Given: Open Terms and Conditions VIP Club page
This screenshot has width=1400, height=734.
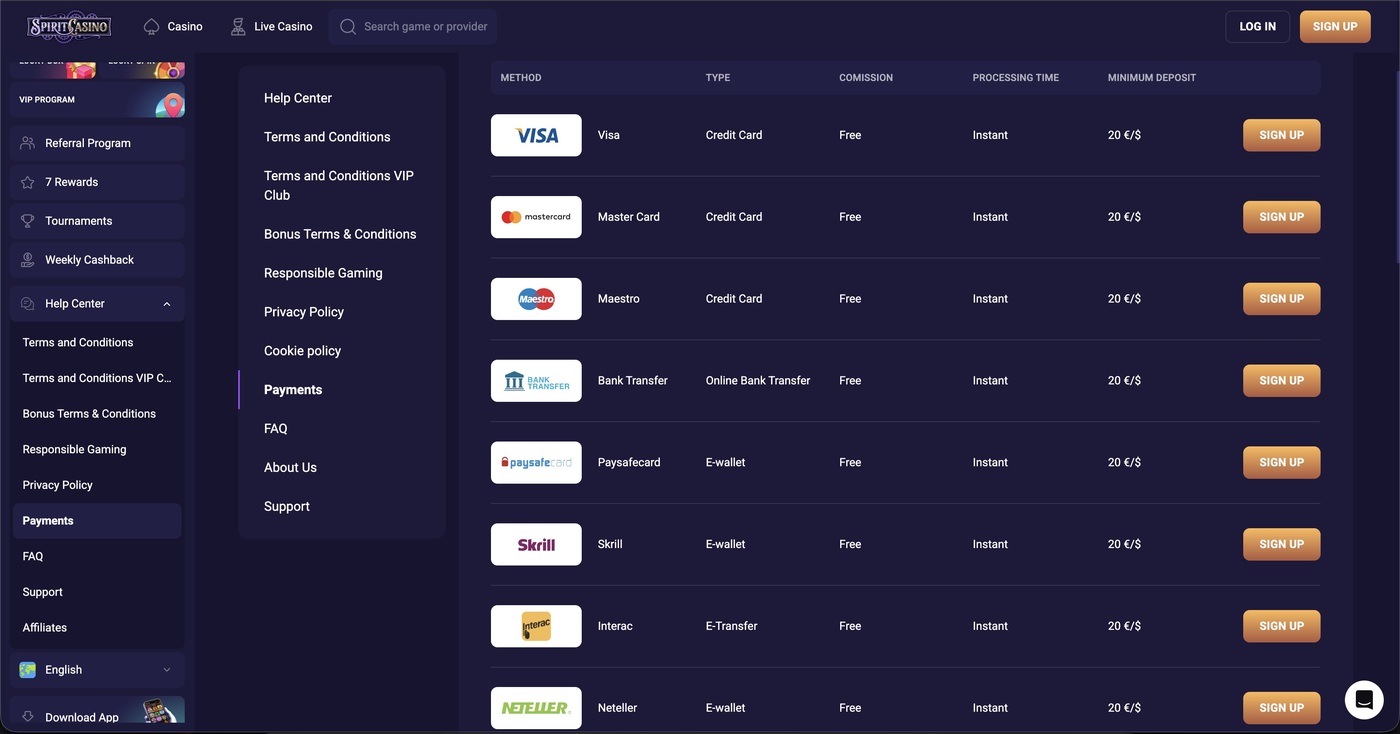Looking at the screenshot, I should pyautogui.click(x=340, y=185).
